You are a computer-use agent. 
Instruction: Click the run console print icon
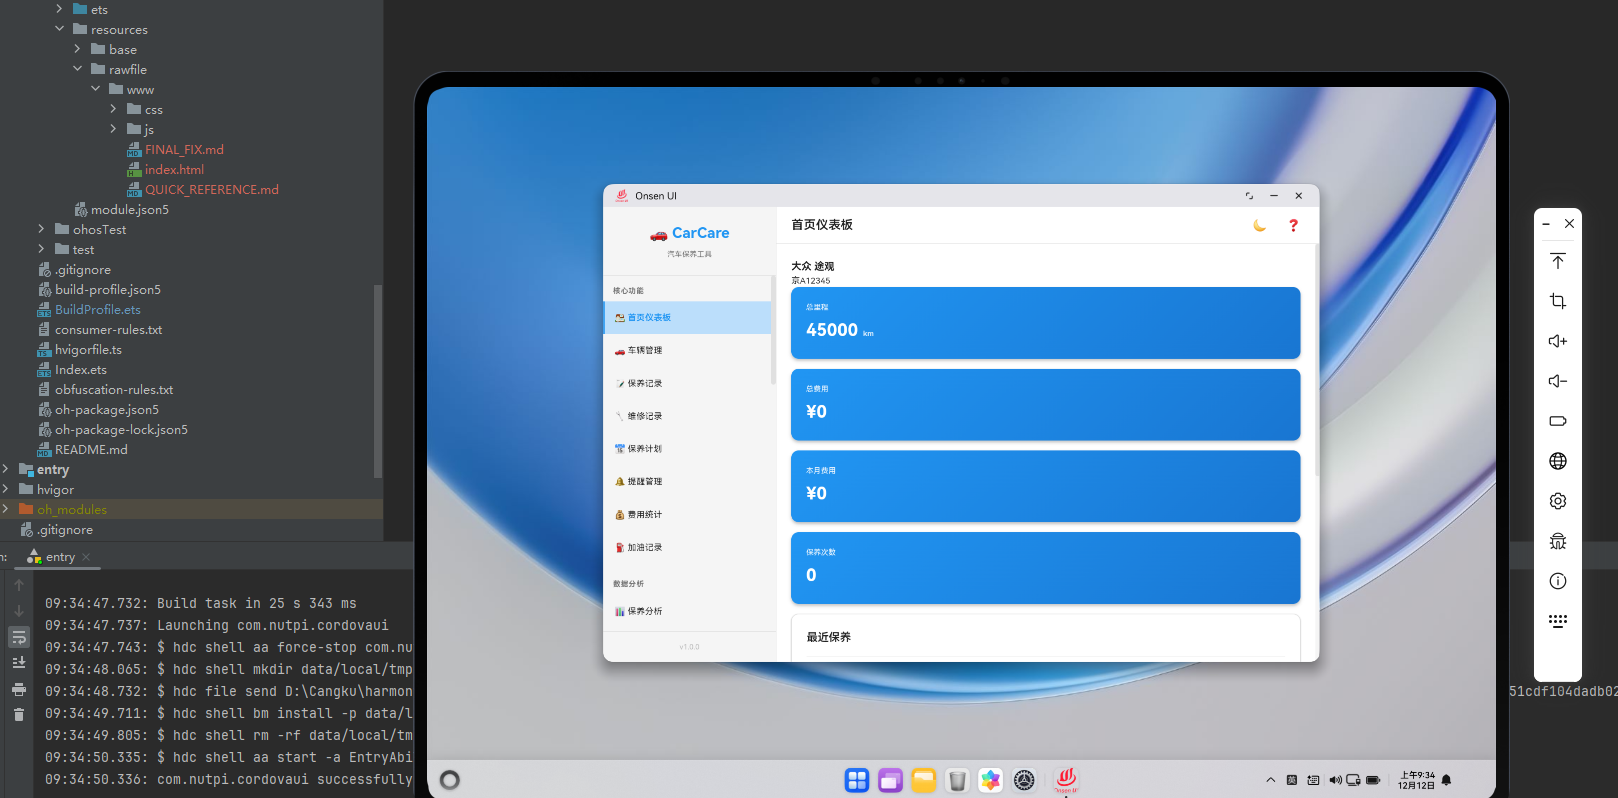(x=19, y=689)
